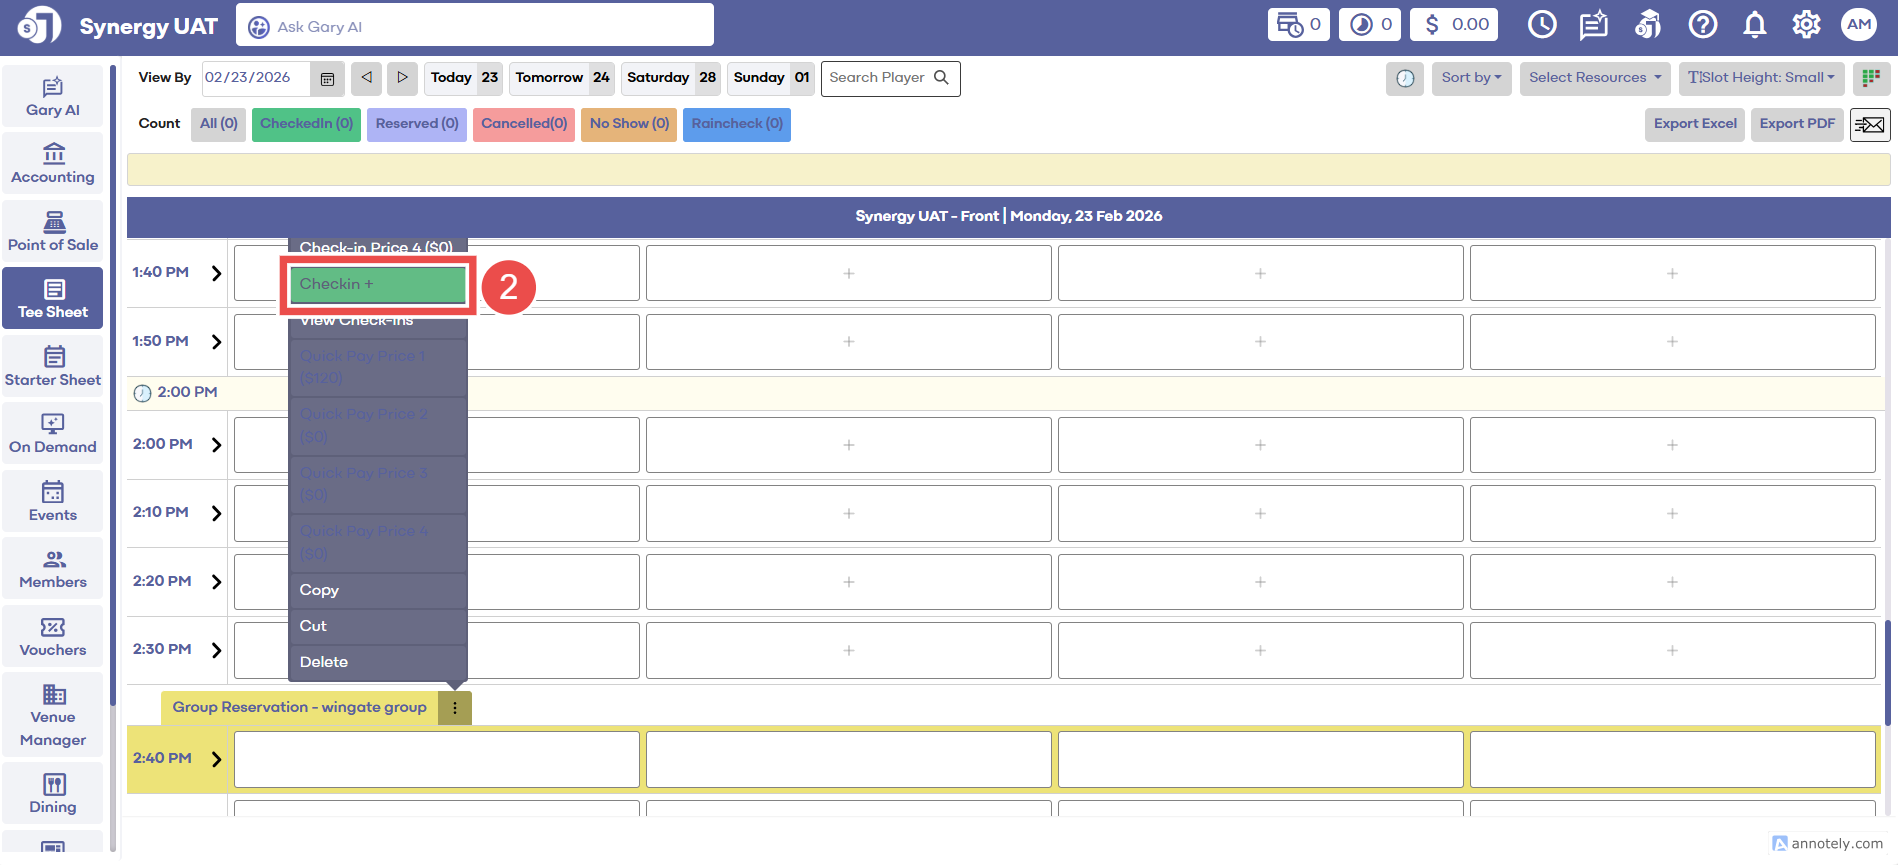Open the notifications bell icon
The width and height of the screenshot is (1898, 865).
tap(1754, 25)
